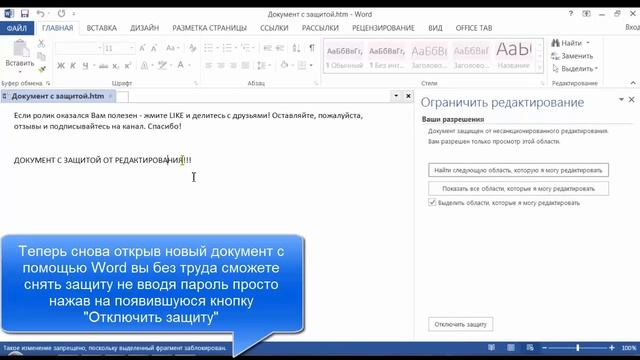Apply the Название style

pyautogui.click(x=514, y=56)
